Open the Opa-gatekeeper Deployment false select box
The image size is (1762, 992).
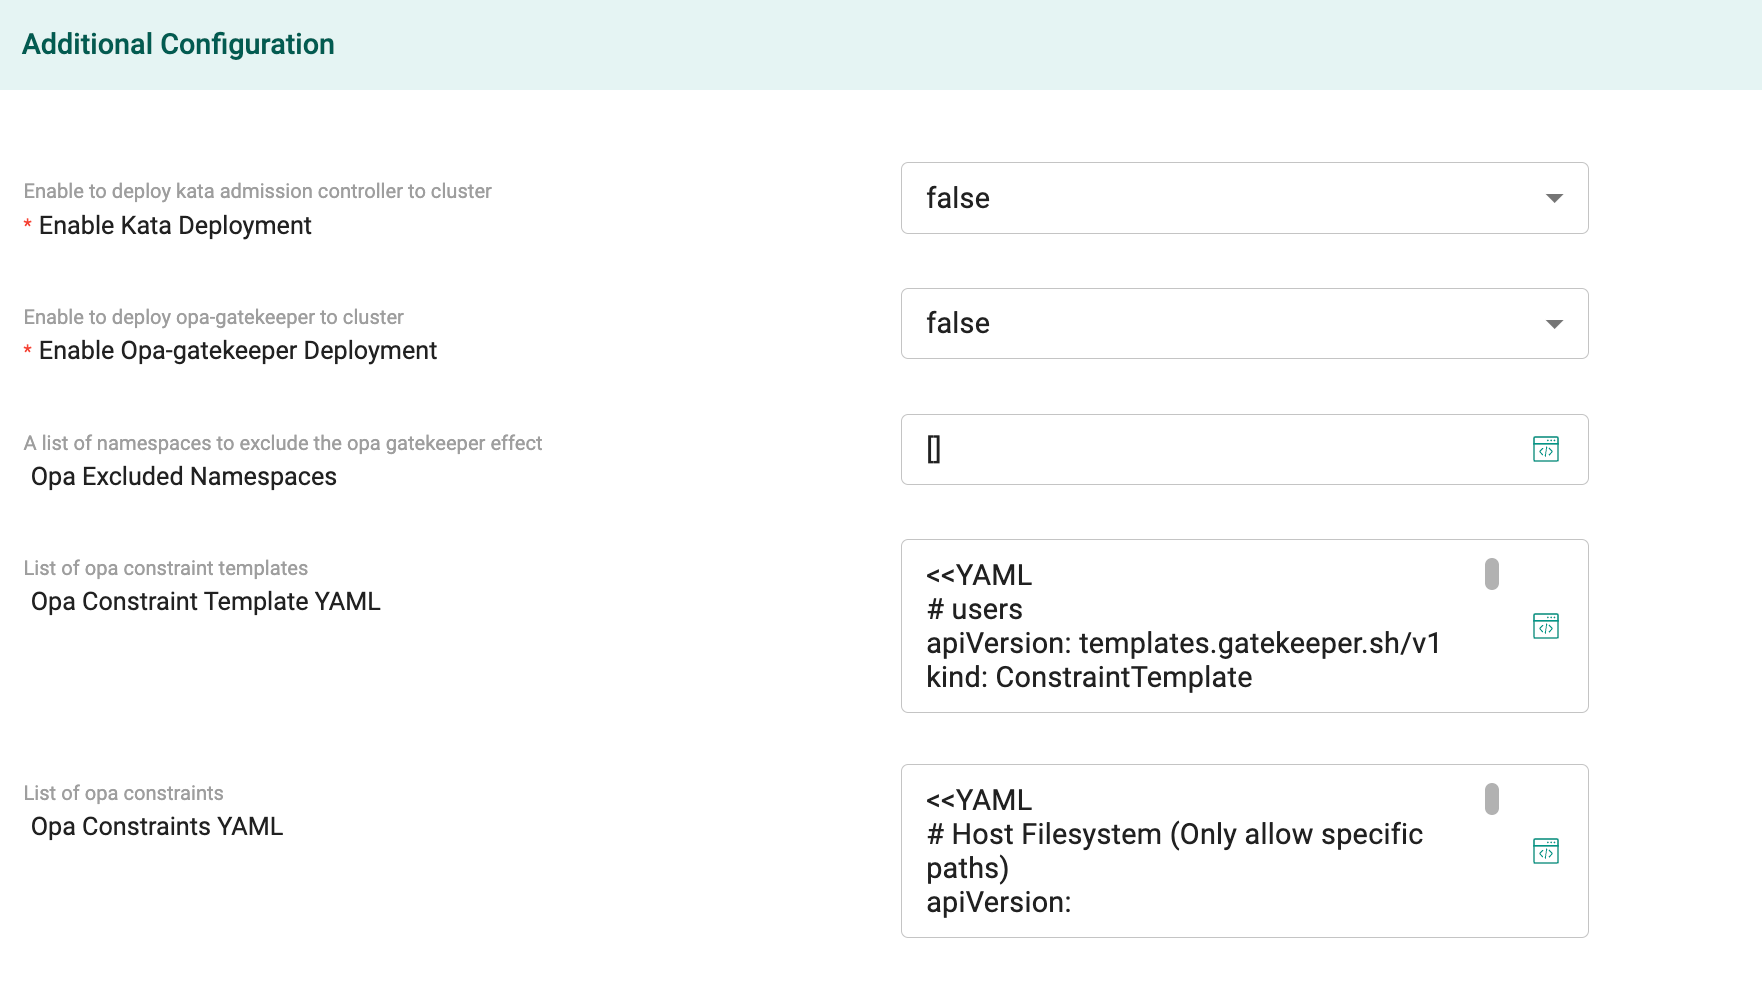[x=1244, y=324]
